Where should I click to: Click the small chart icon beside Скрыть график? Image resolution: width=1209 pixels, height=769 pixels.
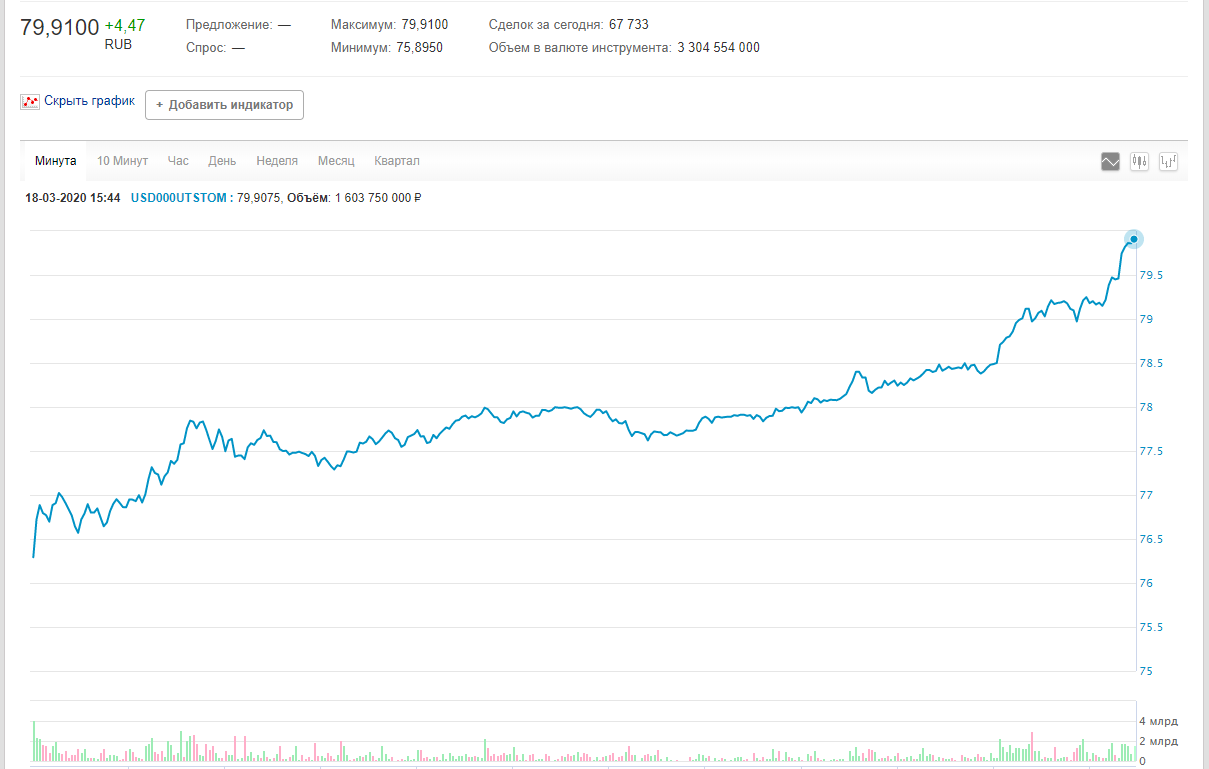30,102
